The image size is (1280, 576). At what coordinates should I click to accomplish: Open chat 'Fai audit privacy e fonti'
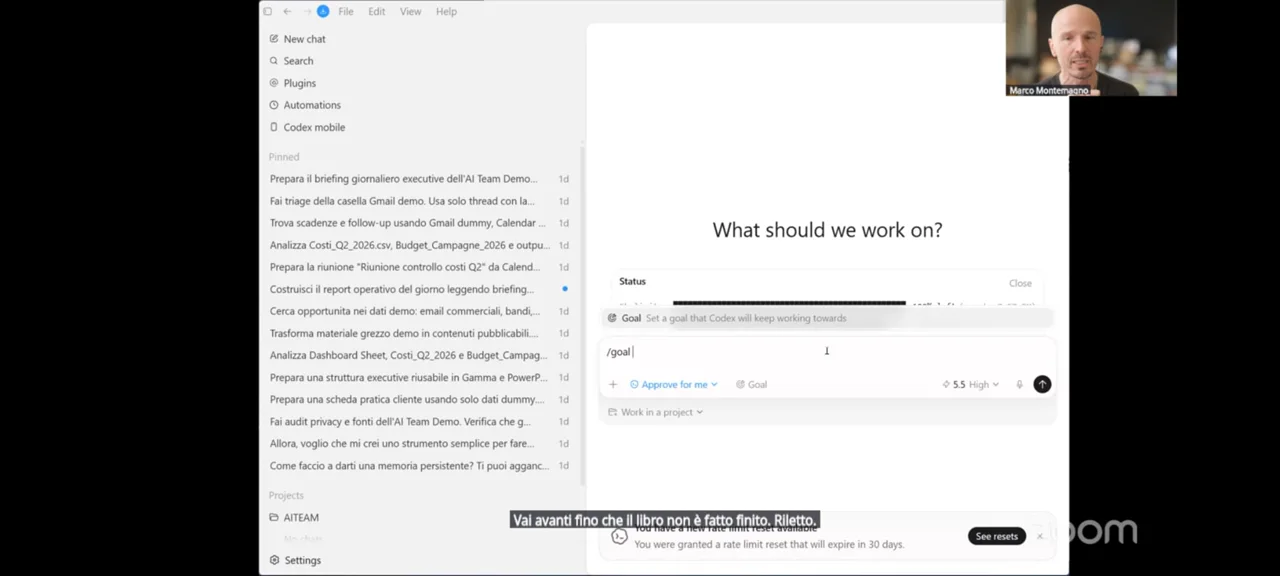[x=419, y=422]
